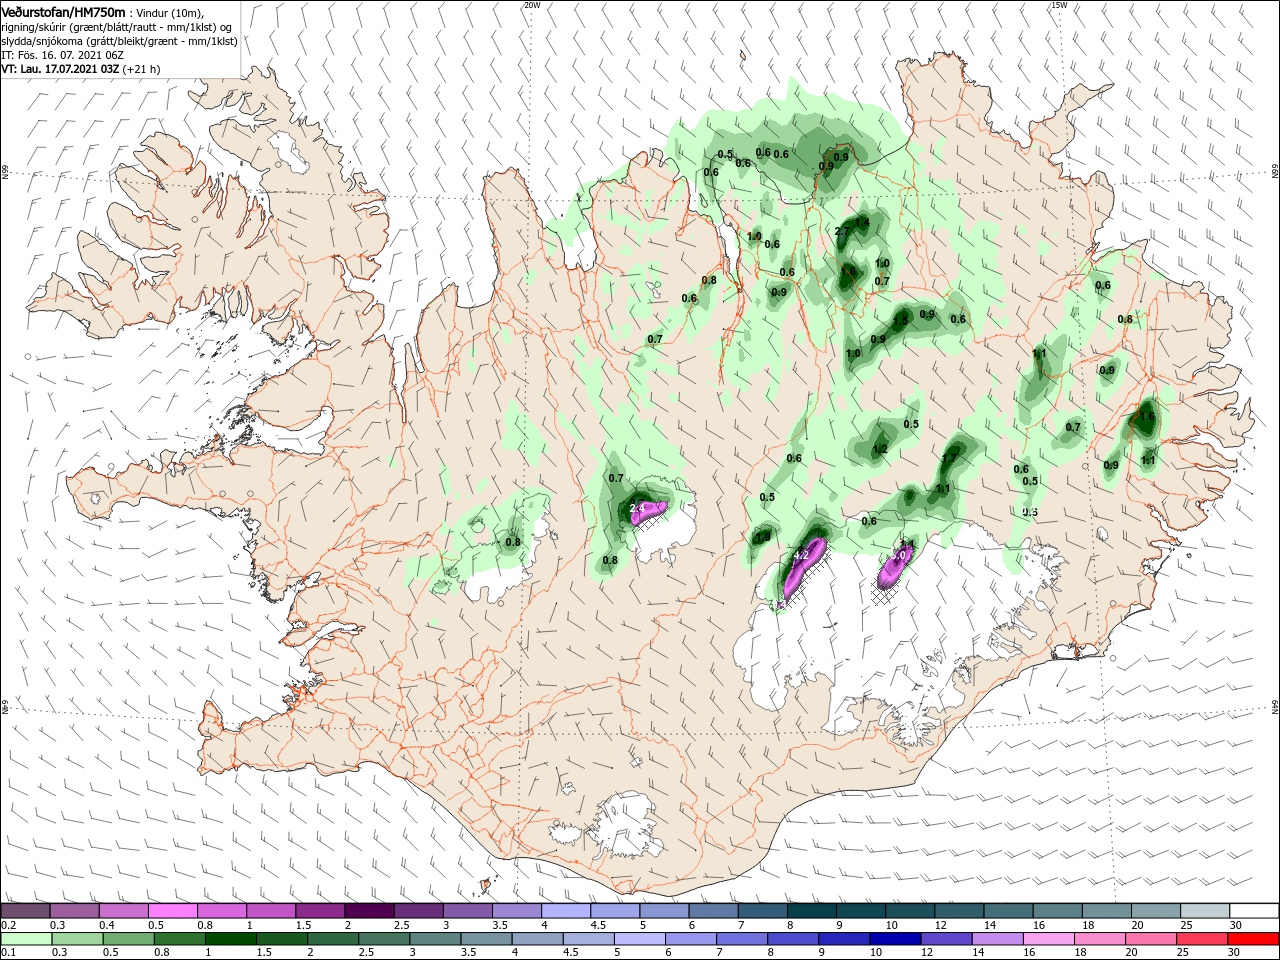Viewport: 1280px width, 960px height.
Task: Click the darkest purple swatch in snow legend
Action: [x=368, y=911]
